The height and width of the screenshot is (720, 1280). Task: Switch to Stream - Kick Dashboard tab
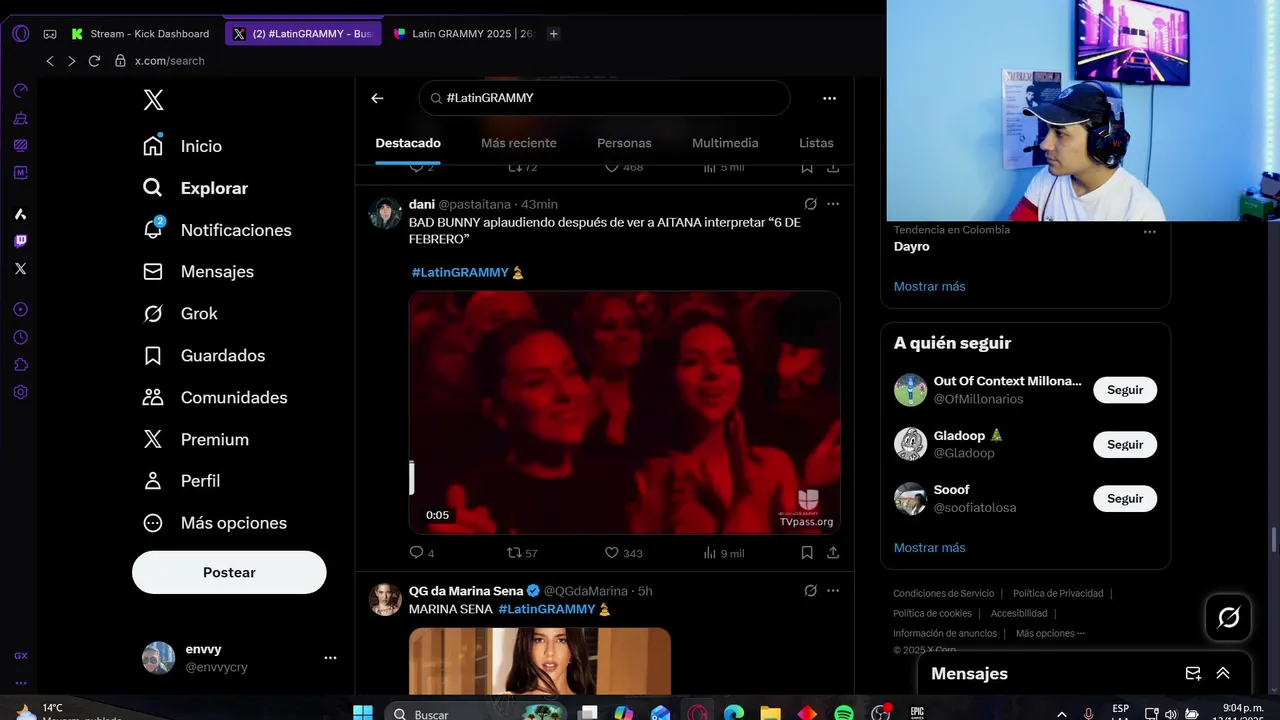click(142, 34)
